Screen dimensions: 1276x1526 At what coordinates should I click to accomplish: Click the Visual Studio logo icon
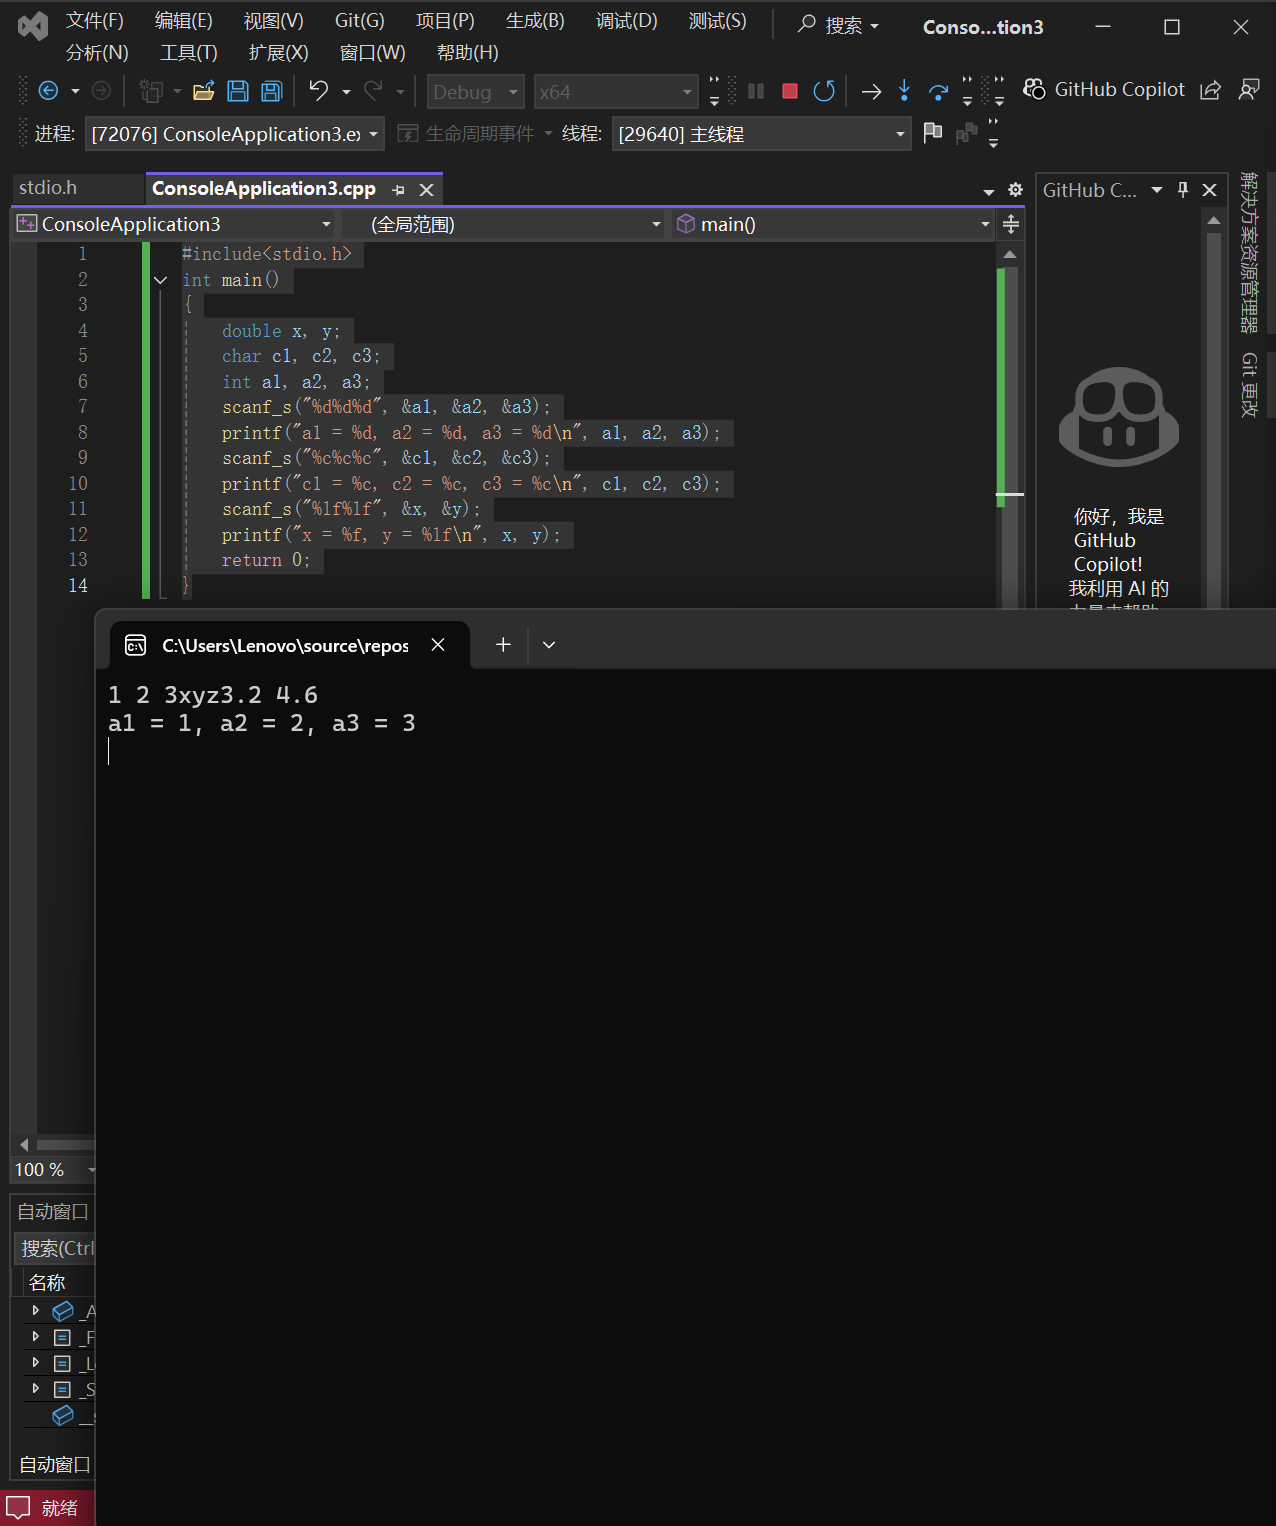33,27
